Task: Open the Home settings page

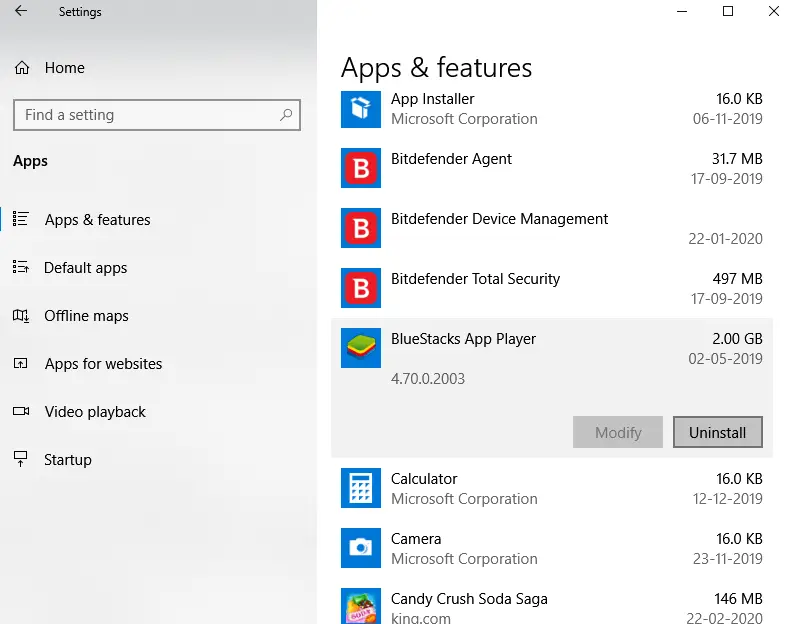Action: coord(64,68)
